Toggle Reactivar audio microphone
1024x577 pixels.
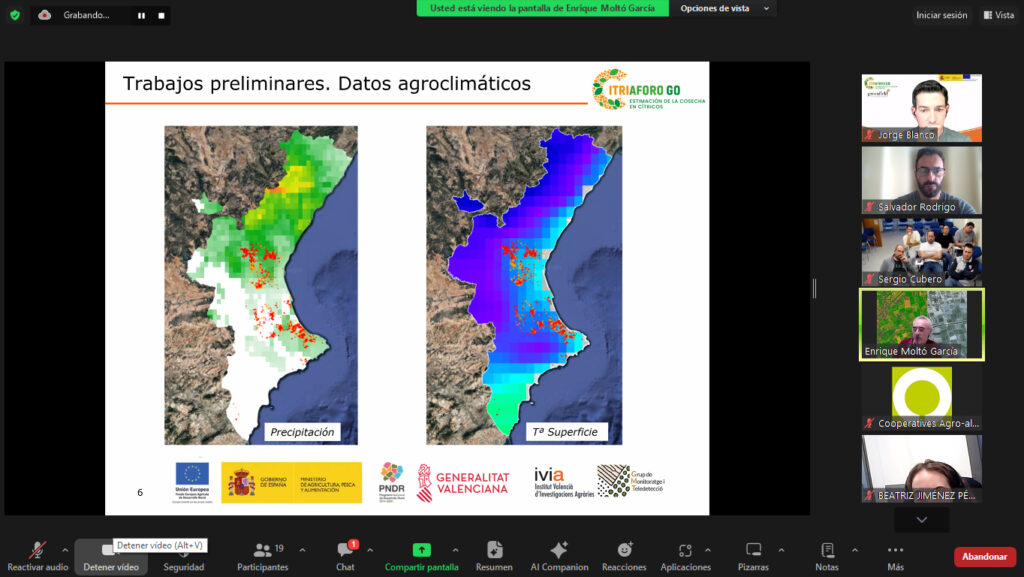tap(37, 557)
